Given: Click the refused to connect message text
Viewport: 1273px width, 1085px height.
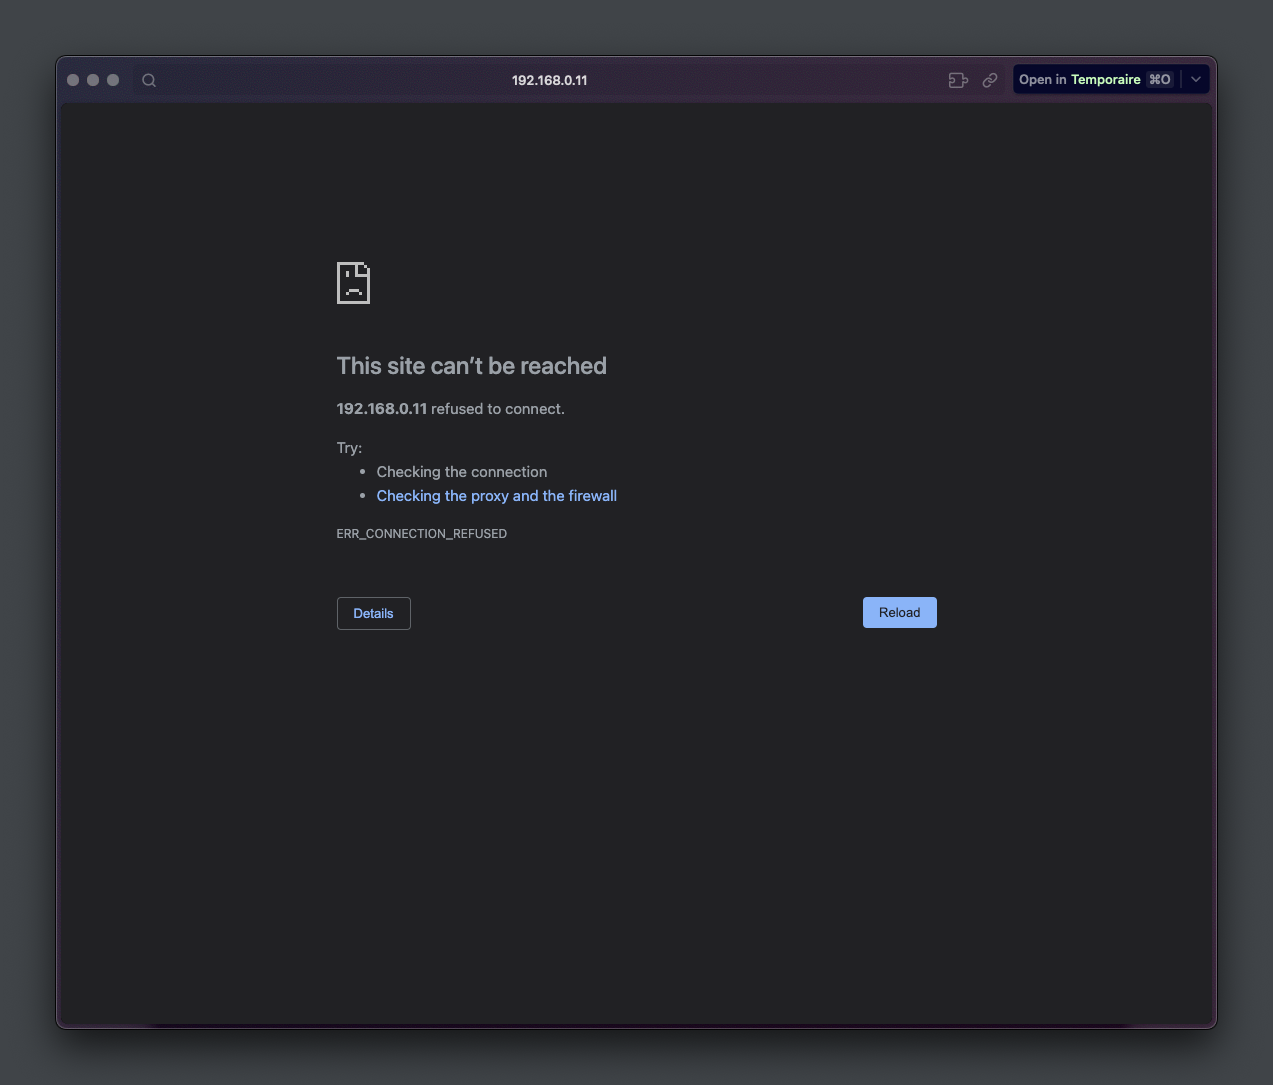Looking at the screenshot, I should point(496,408).
